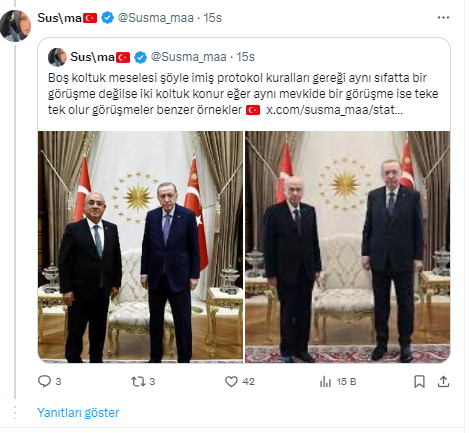The height and width of the screenshot is (433, 469).
Task: Open the left photo with two flags
Action: pos(140,247)
